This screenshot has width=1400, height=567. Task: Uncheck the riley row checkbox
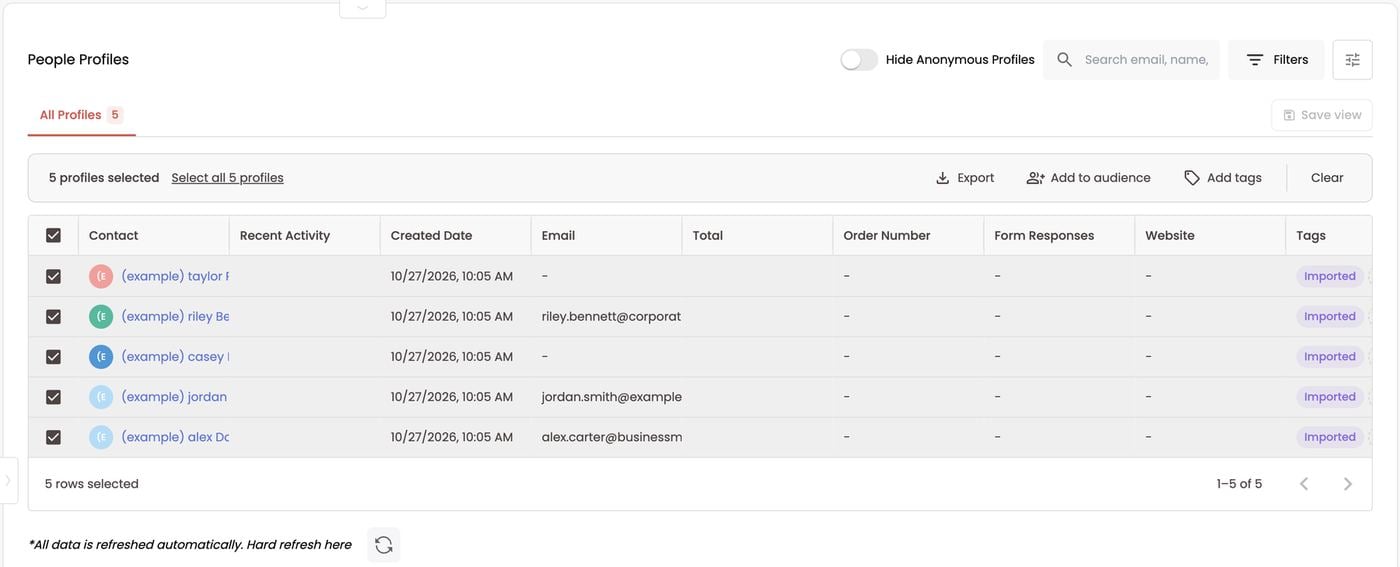click(x=53, y=317)
